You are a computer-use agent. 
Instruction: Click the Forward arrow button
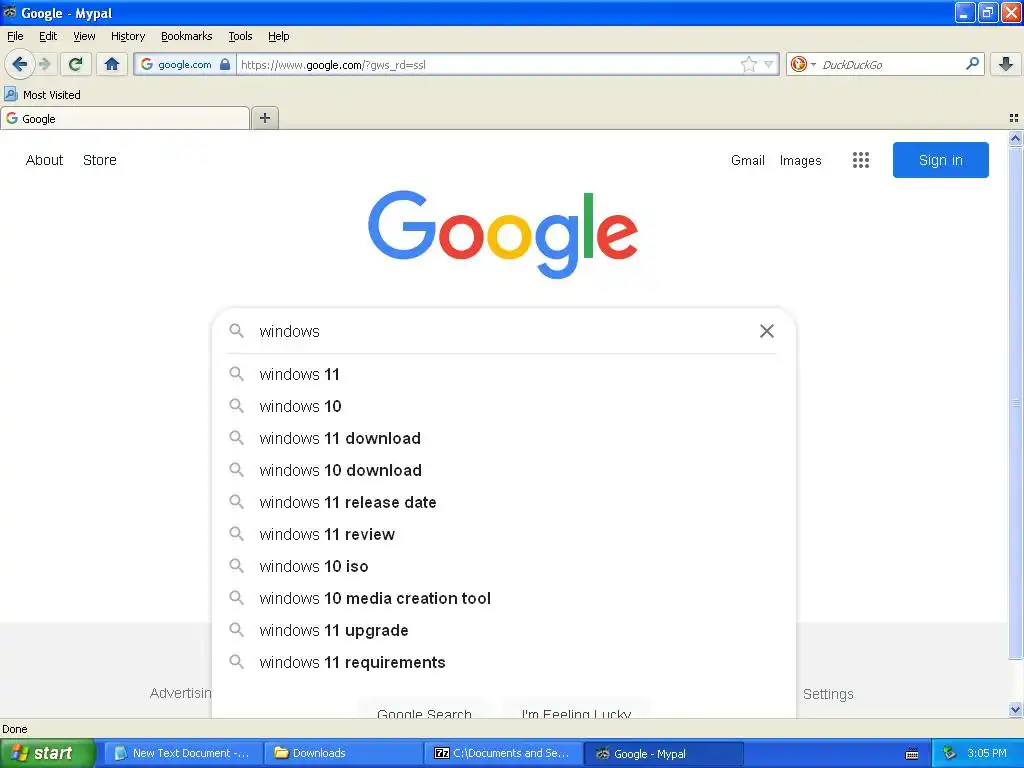click(44, 64)
